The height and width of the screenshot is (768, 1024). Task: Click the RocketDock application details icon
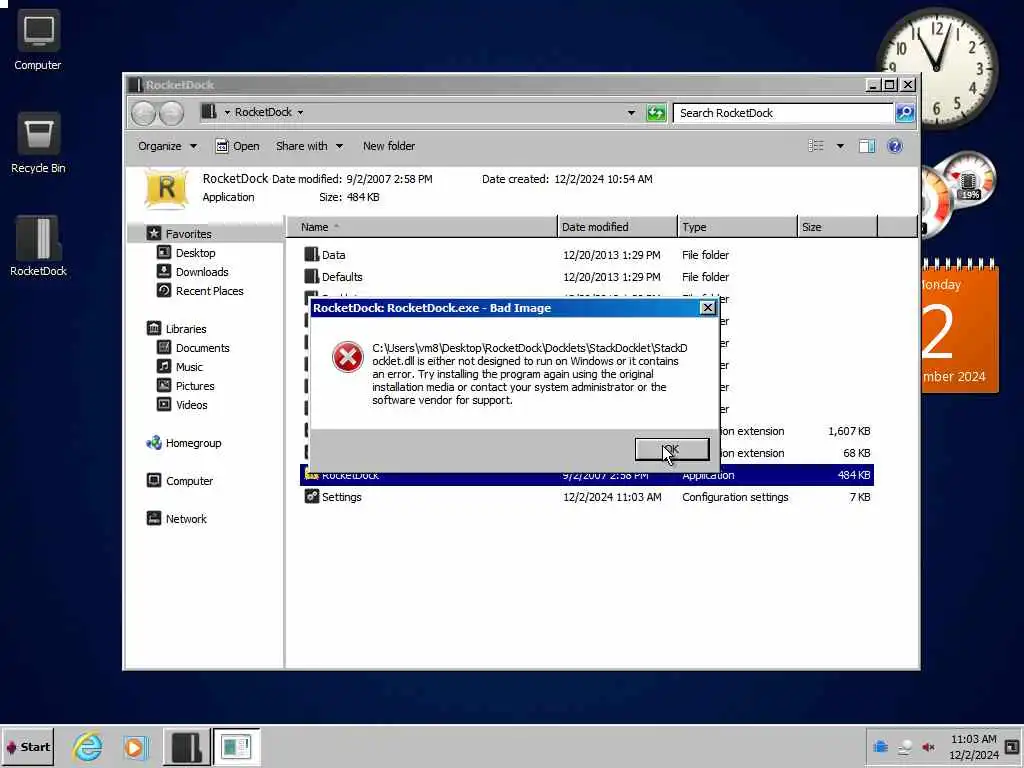[166, 189]
